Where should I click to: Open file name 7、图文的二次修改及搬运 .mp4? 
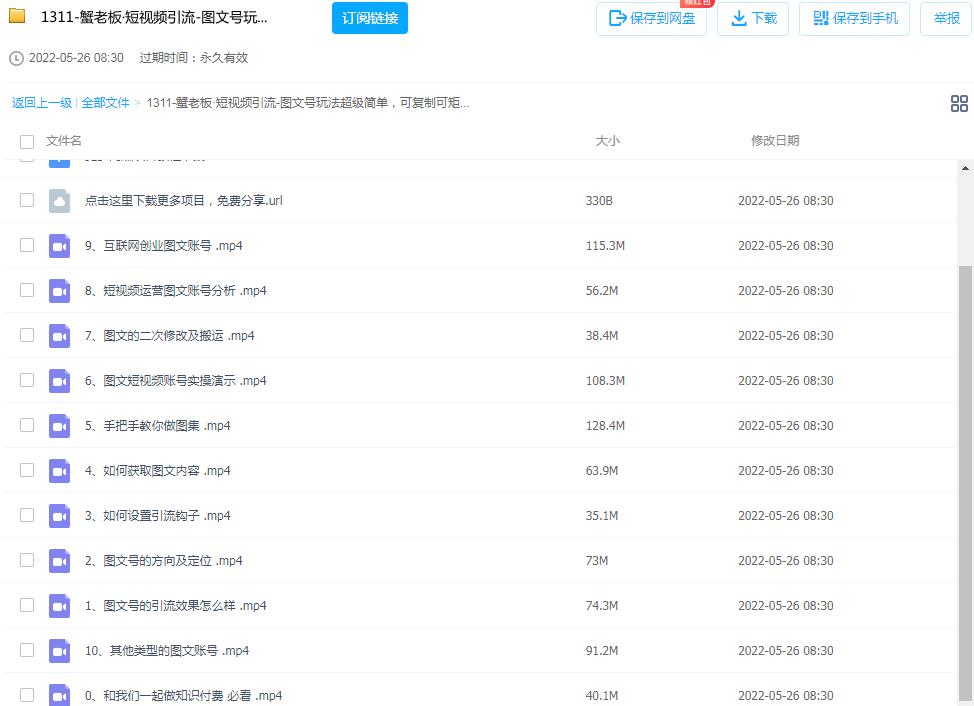tap(170, 336)
